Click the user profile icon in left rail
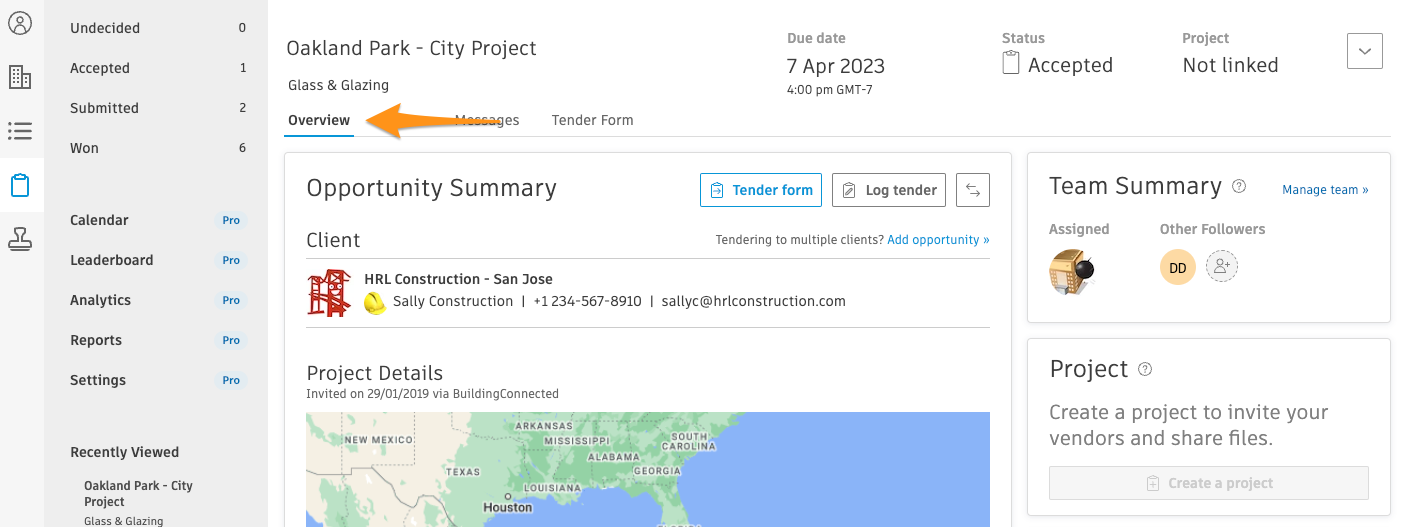Screen dimensions: 1402x527 (20, 23)
